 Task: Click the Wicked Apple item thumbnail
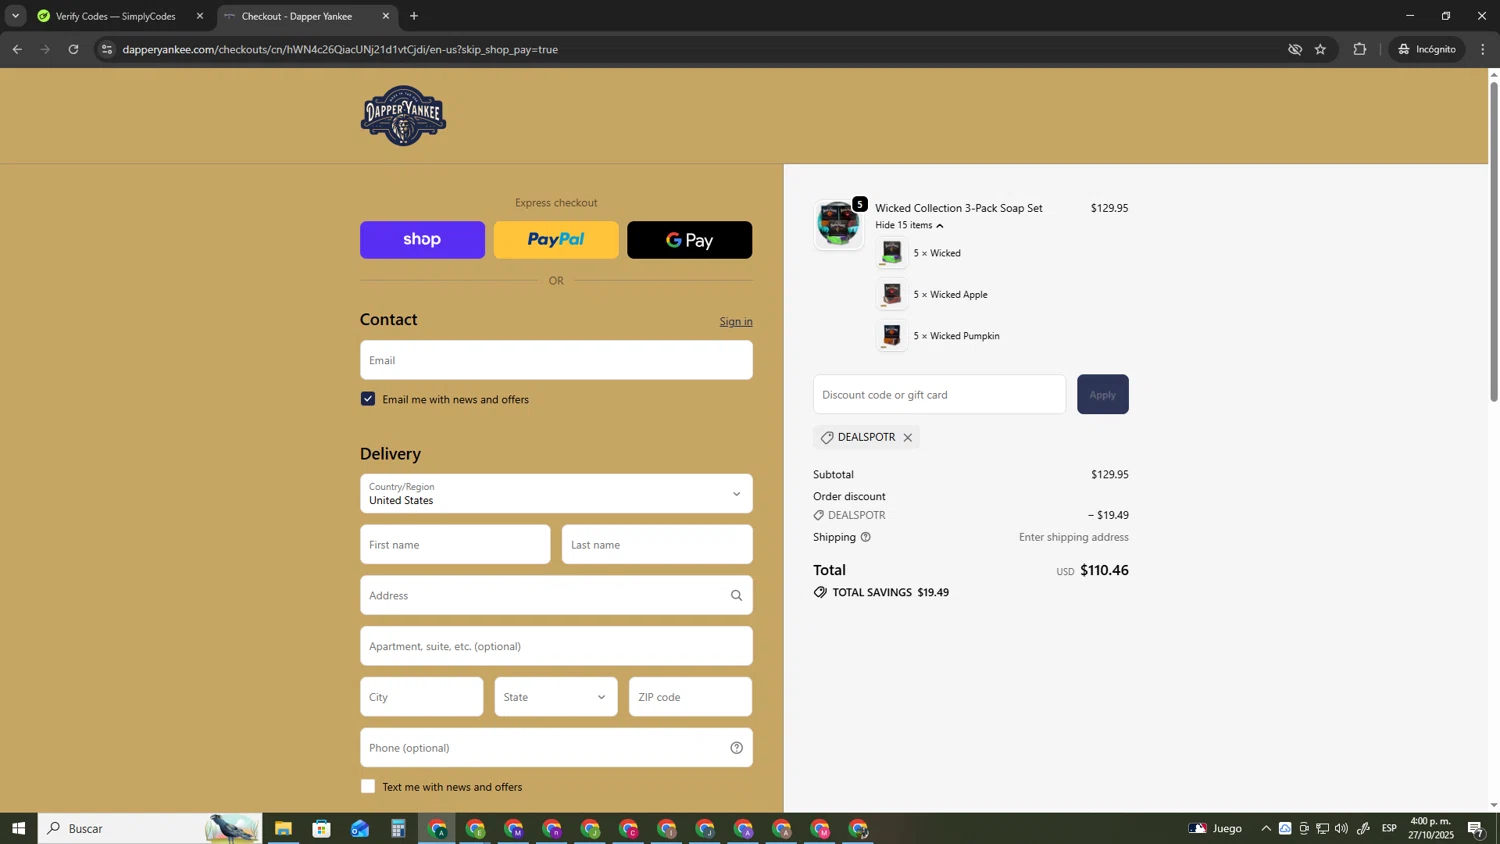pos(892,295)
